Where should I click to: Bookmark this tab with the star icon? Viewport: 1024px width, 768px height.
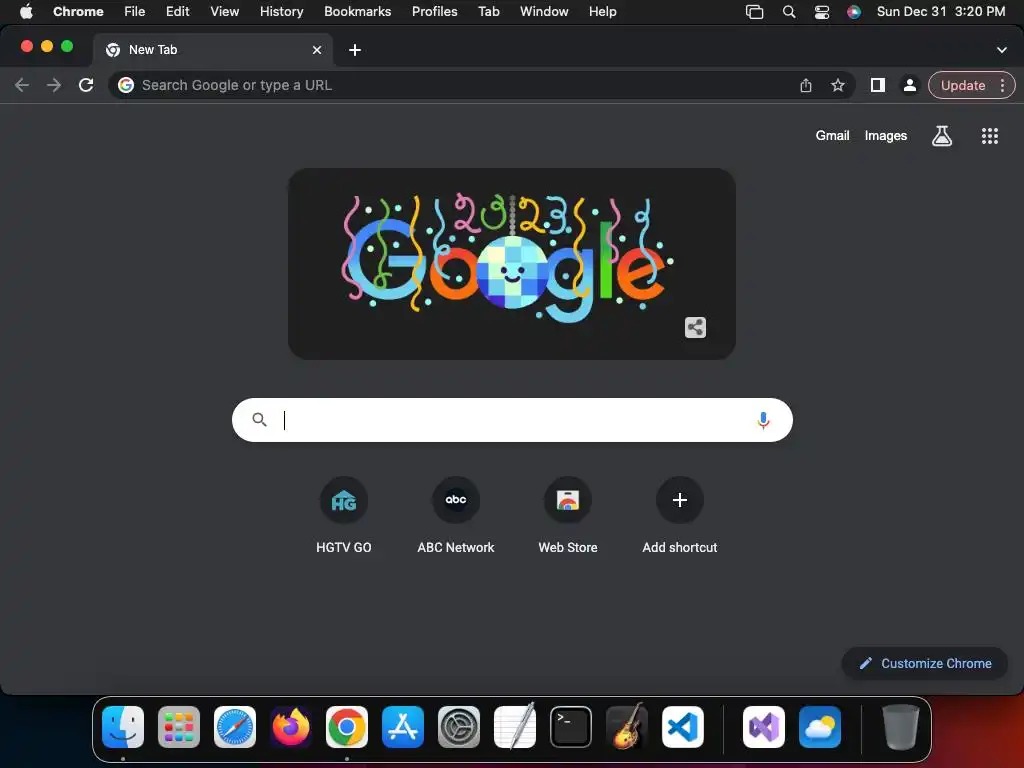point(838,85)
